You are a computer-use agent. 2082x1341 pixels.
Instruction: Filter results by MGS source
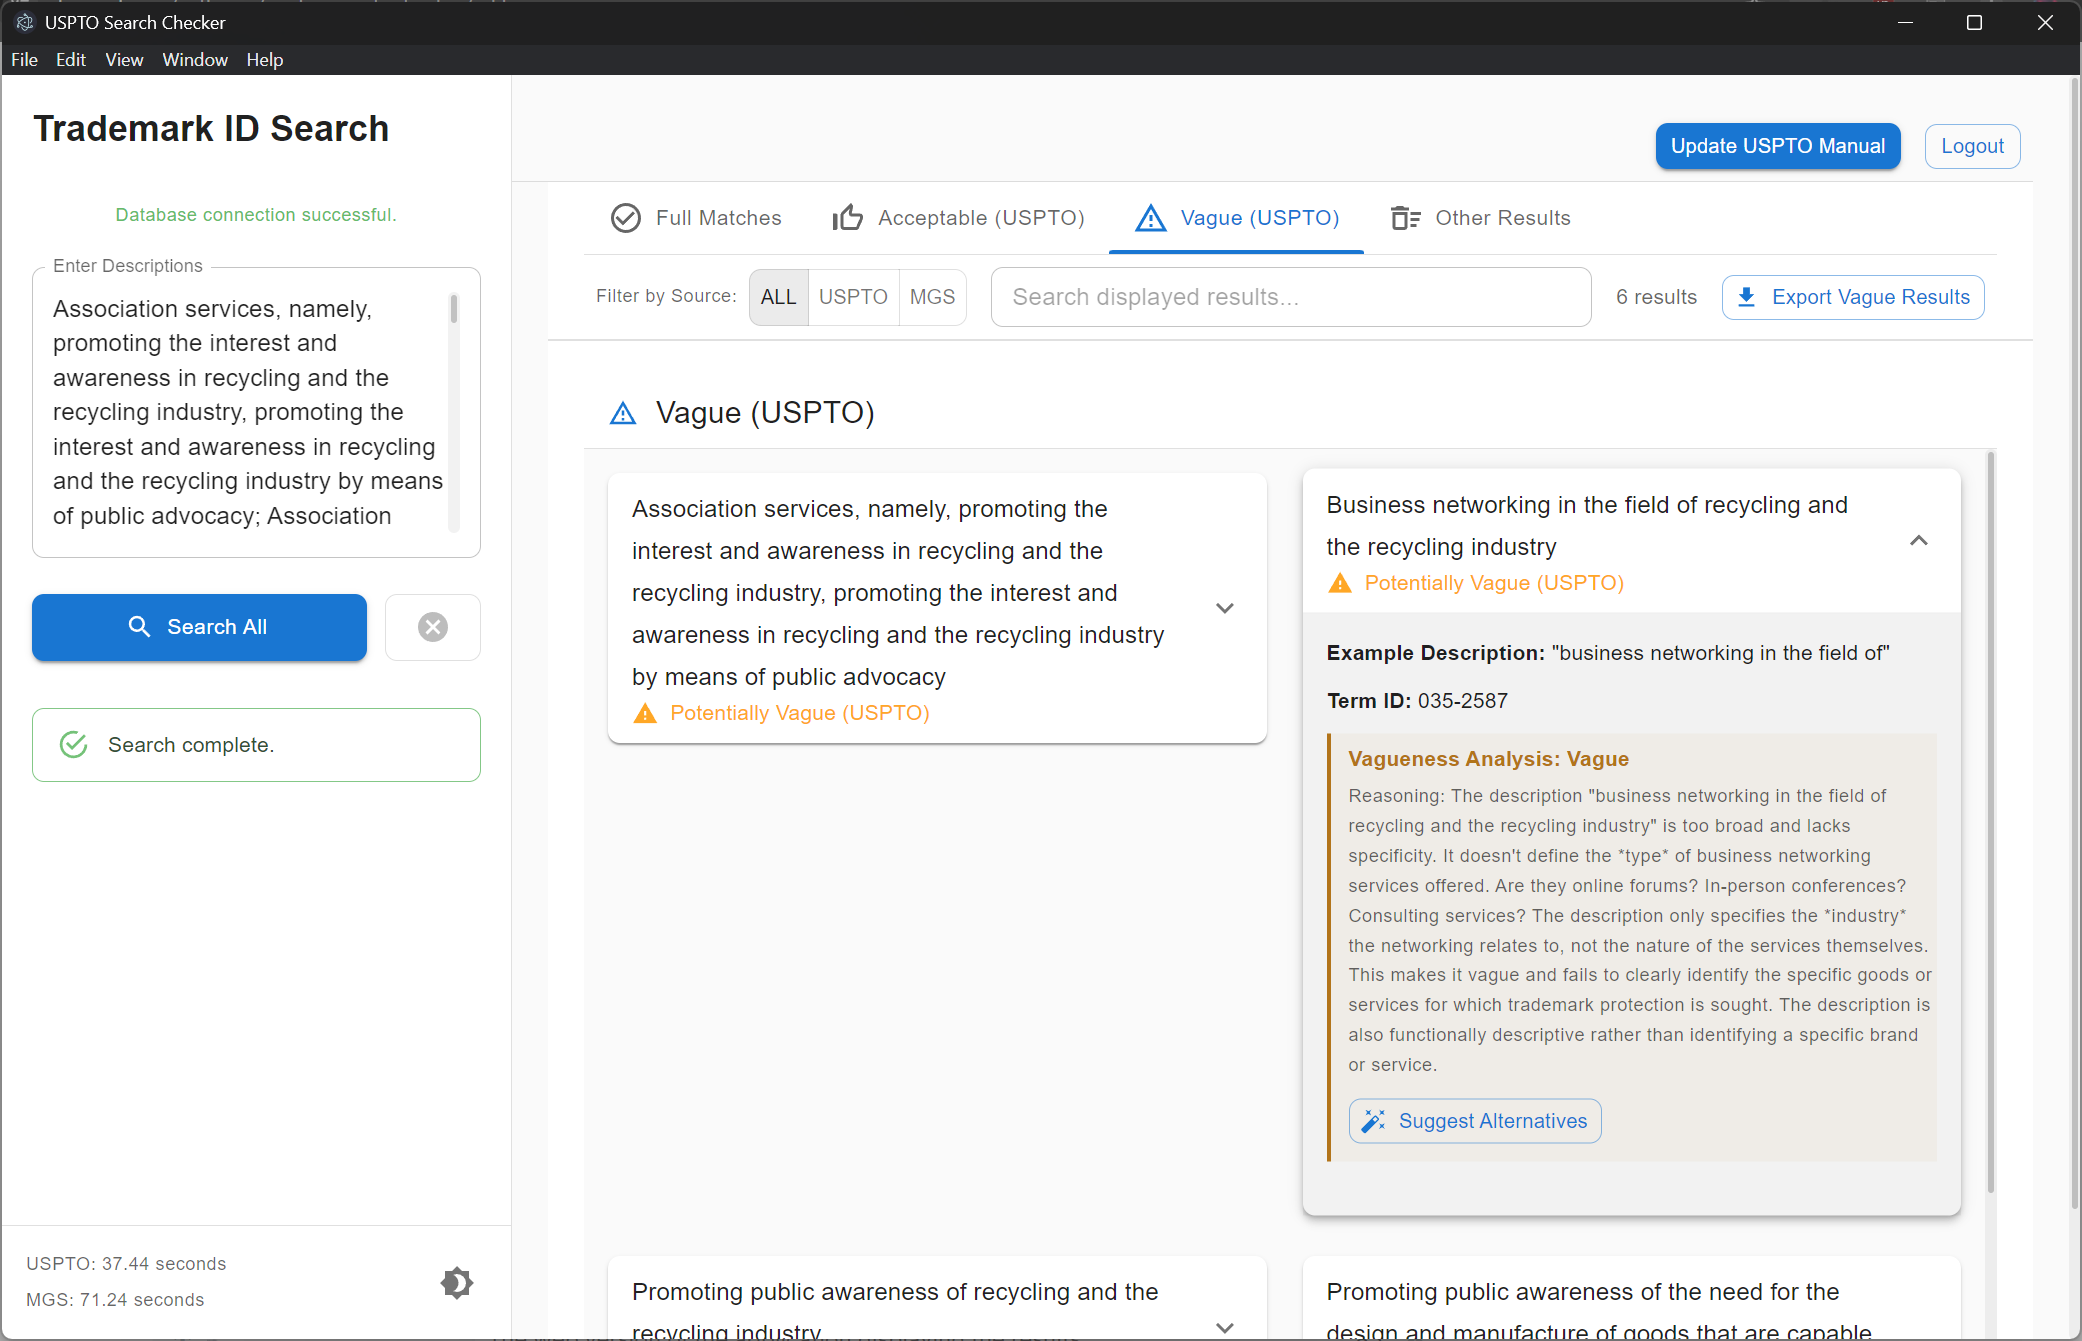tap(932, 297)
